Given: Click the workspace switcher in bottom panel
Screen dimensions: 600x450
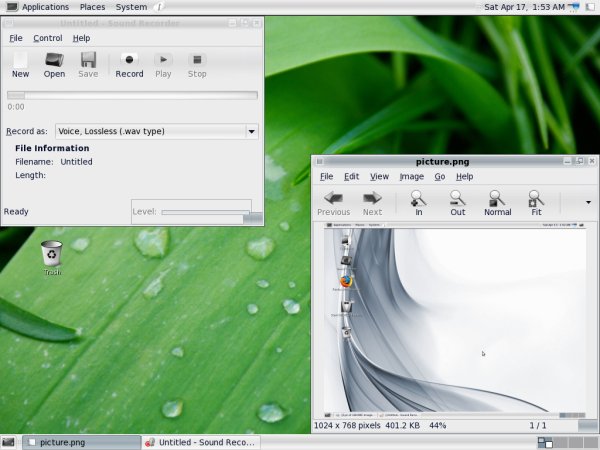Looking at the screenshot, I should [544, 441].
